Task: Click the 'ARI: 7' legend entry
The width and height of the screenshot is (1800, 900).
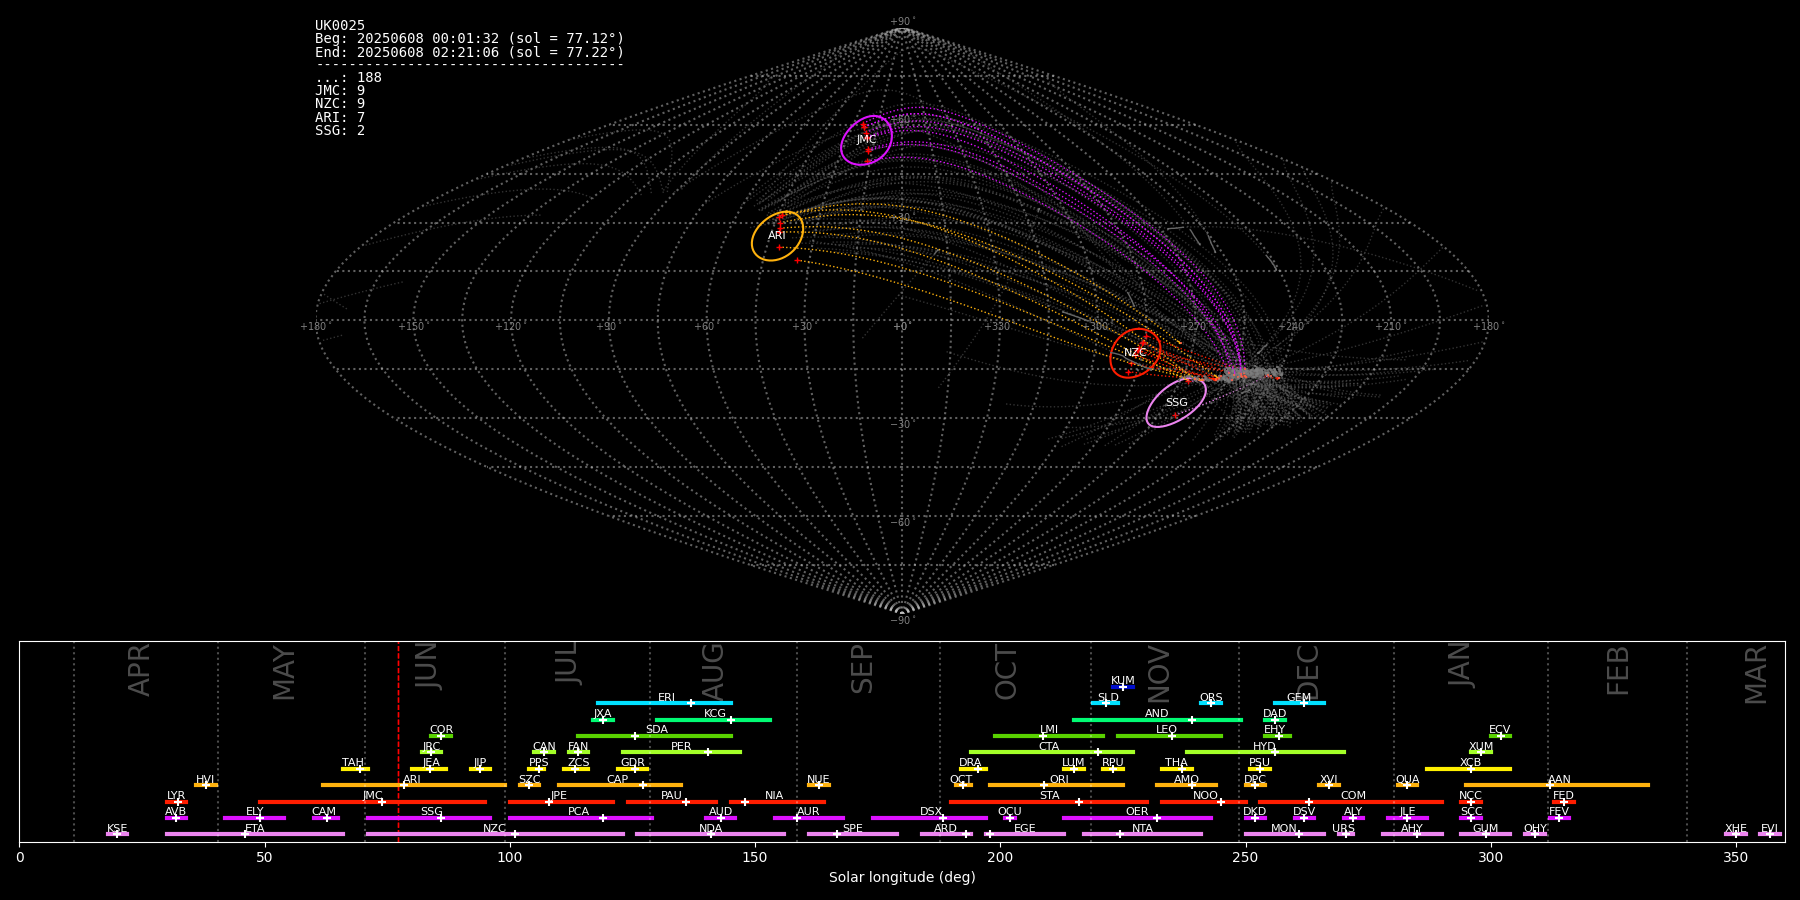Action: click(x=340, y=117)
